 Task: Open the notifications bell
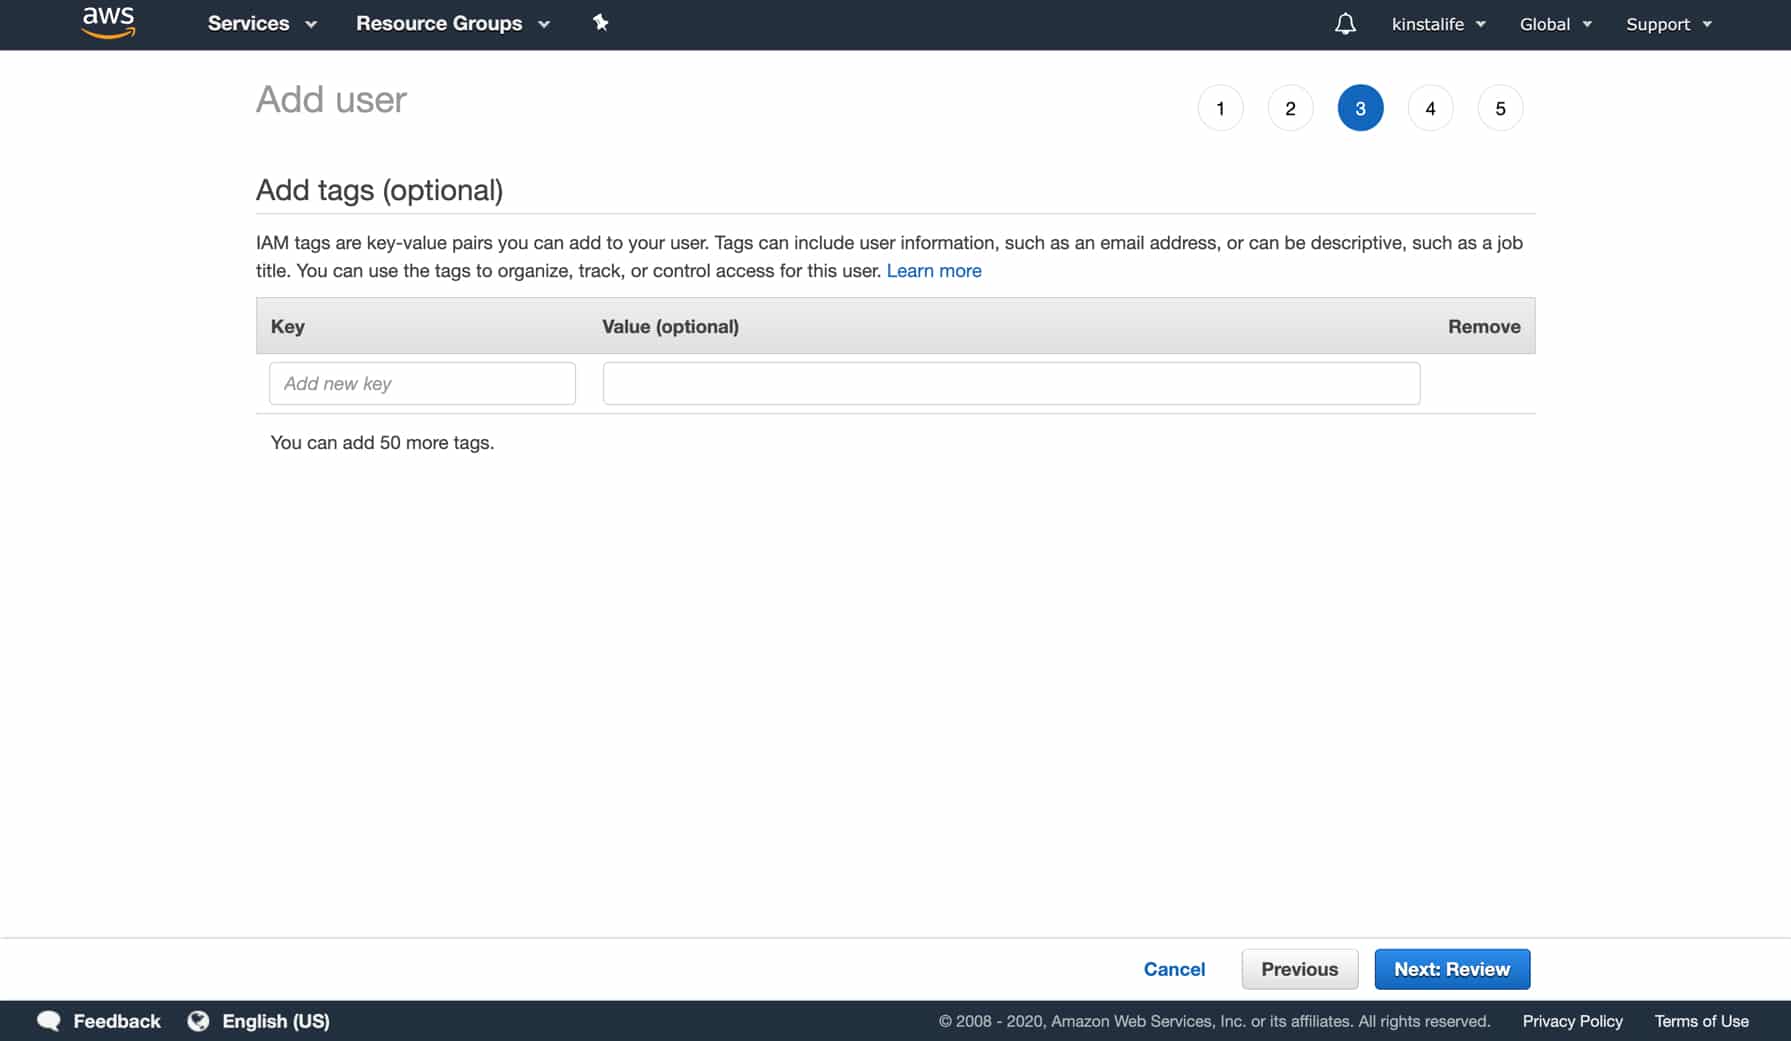click(x=1345, y=23)
